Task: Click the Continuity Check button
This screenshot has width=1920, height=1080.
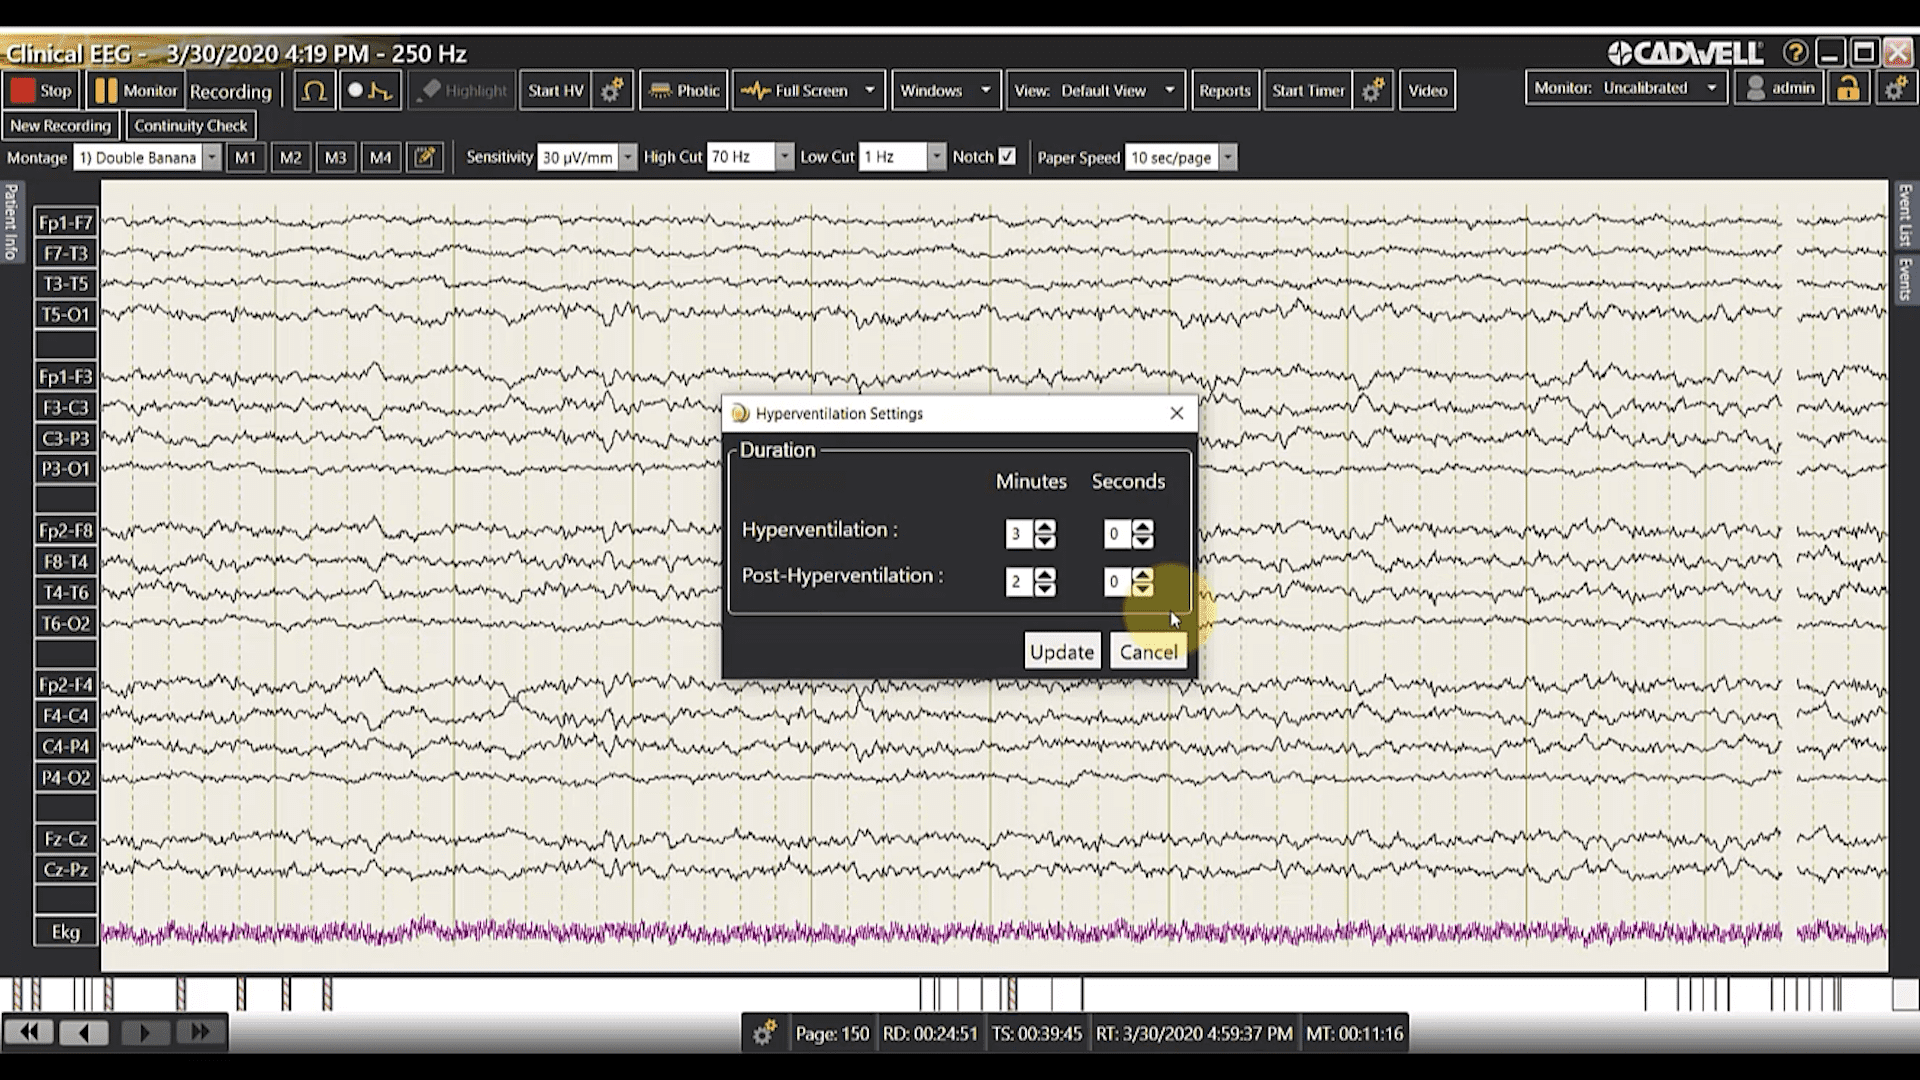Action: (x=190, y=126)
